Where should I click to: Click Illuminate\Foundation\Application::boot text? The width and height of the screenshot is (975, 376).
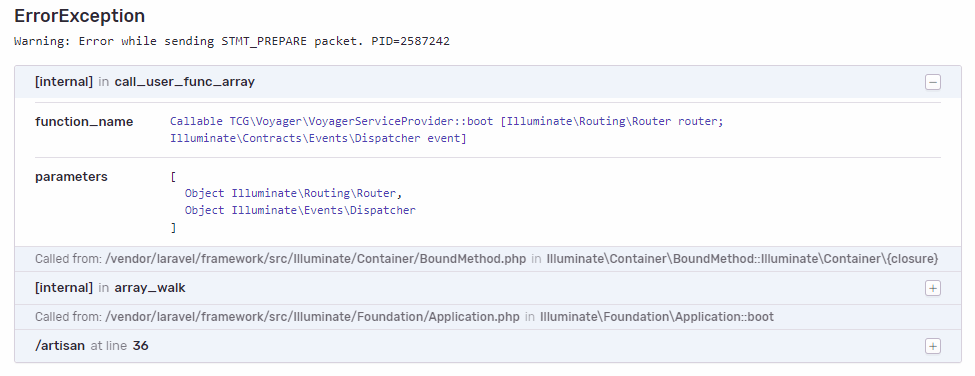(657, 317)
